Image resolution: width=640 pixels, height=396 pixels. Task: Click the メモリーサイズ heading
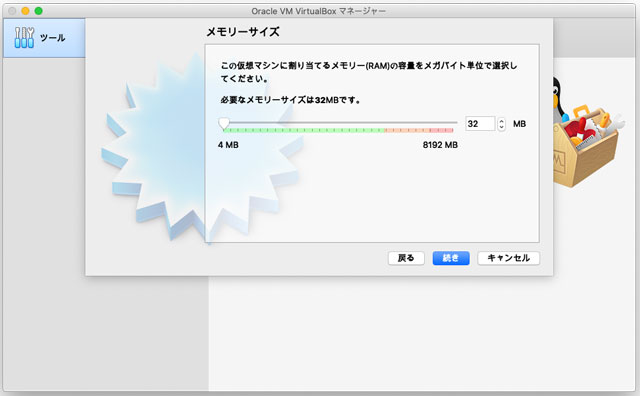[243, 32]
